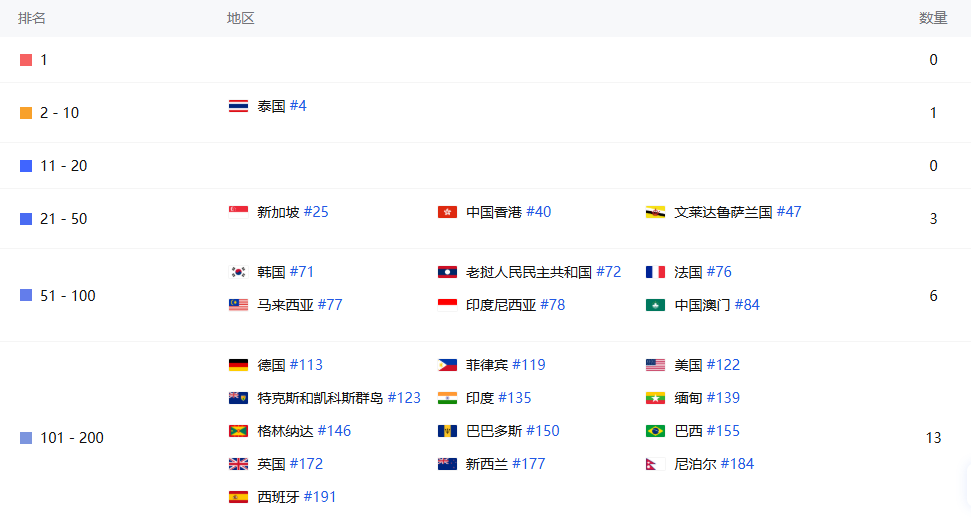Open the 印度尼西亚 #78 link
Image resolution: width=971 pixels, height=523 pixels.
[x=515, y=305]
